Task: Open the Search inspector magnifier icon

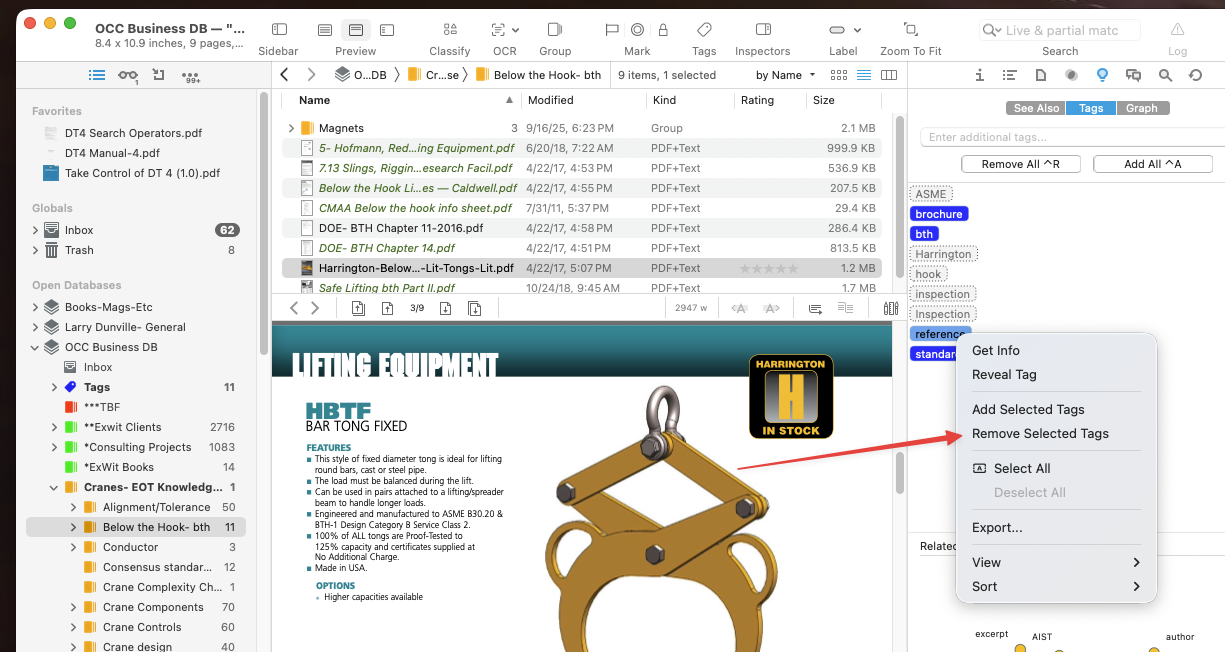Action: tap(1165, 75)
